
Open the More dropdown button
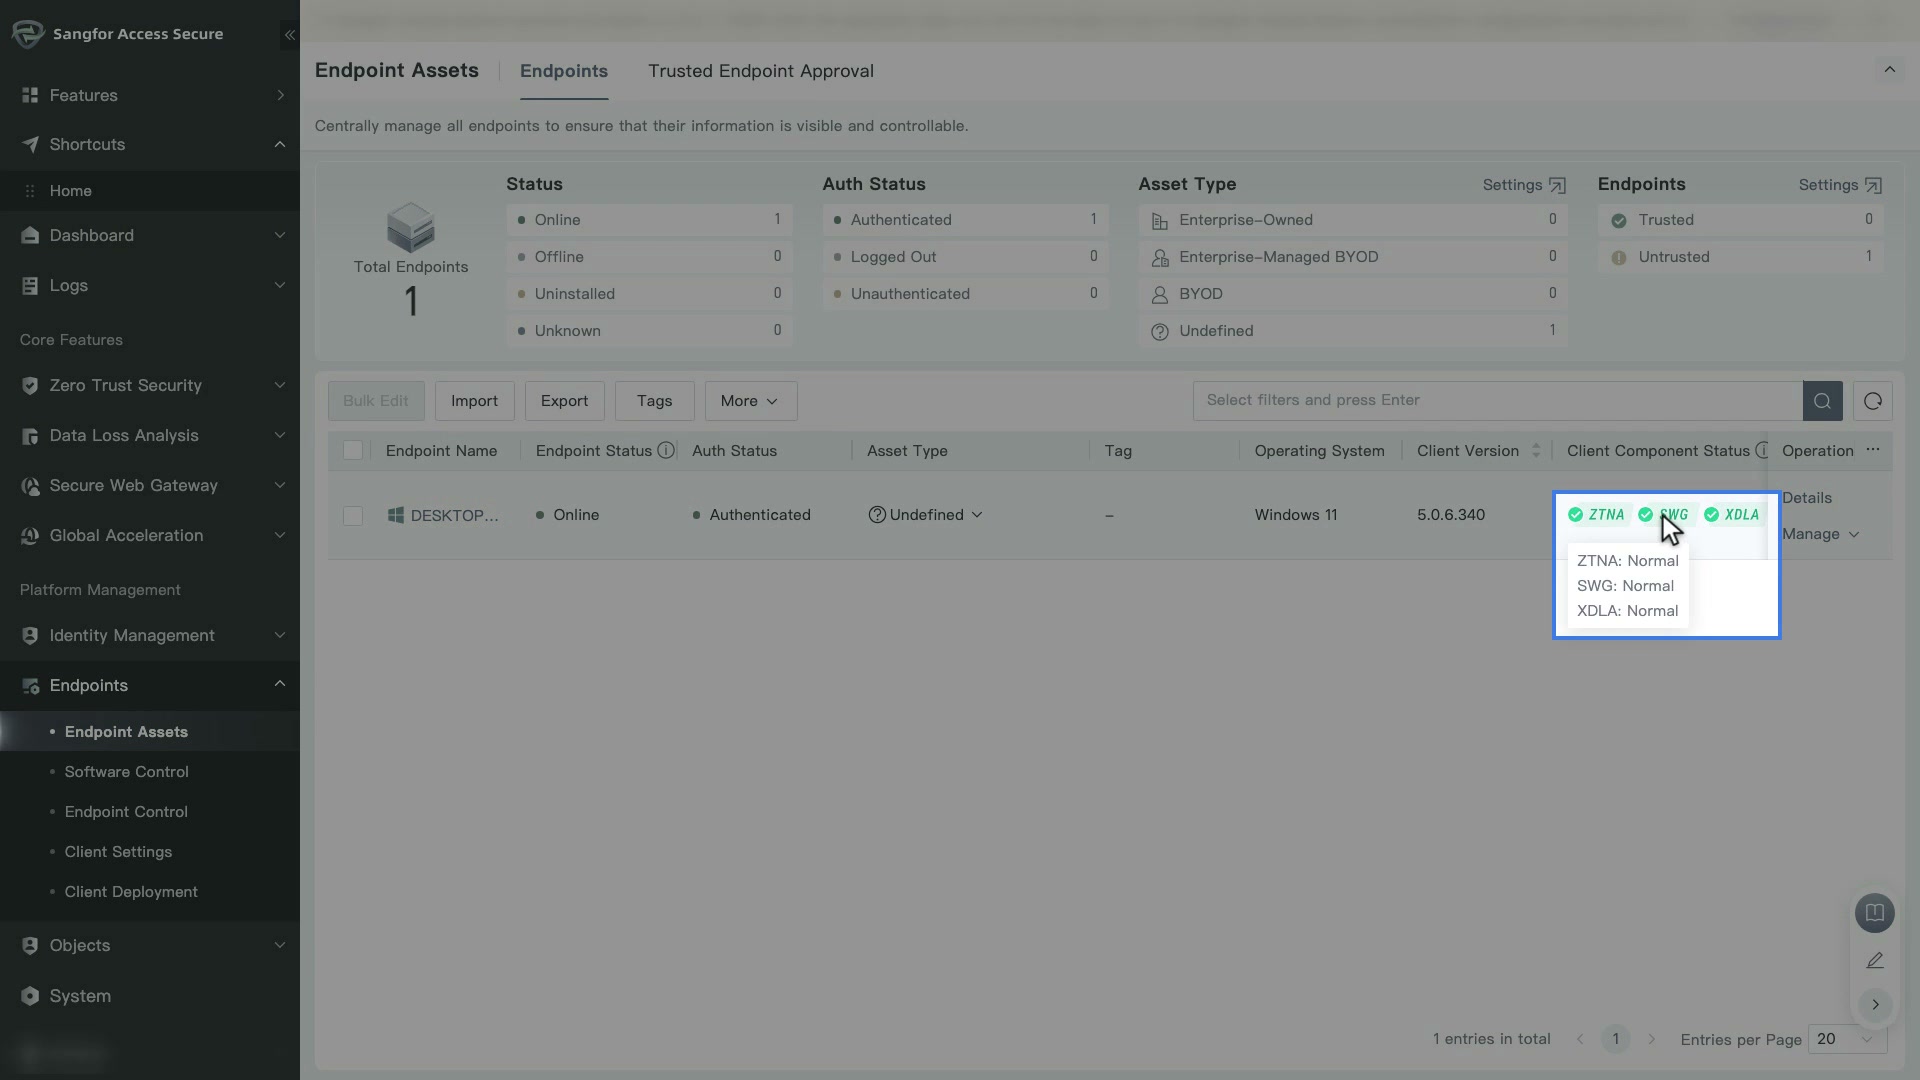(x=751, y=401)
